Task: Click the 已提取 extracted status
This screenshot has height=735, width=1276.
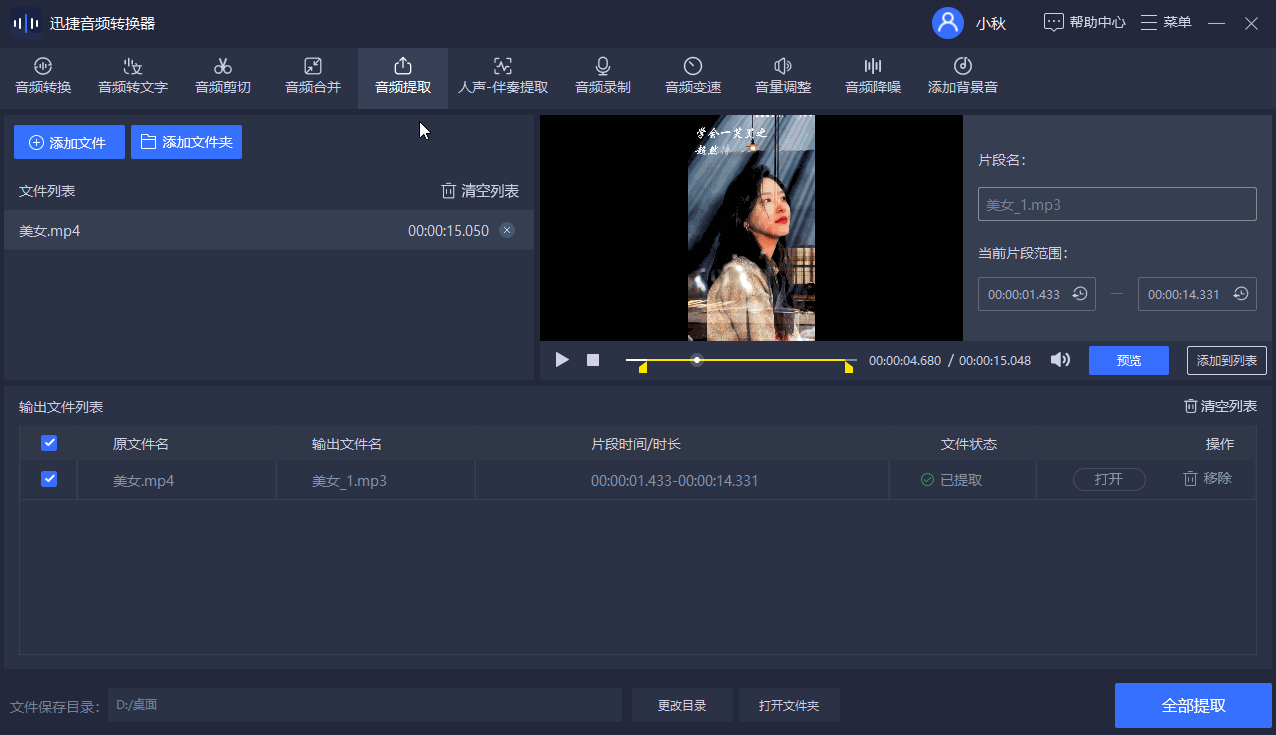Action: click(x=952, y=480)
